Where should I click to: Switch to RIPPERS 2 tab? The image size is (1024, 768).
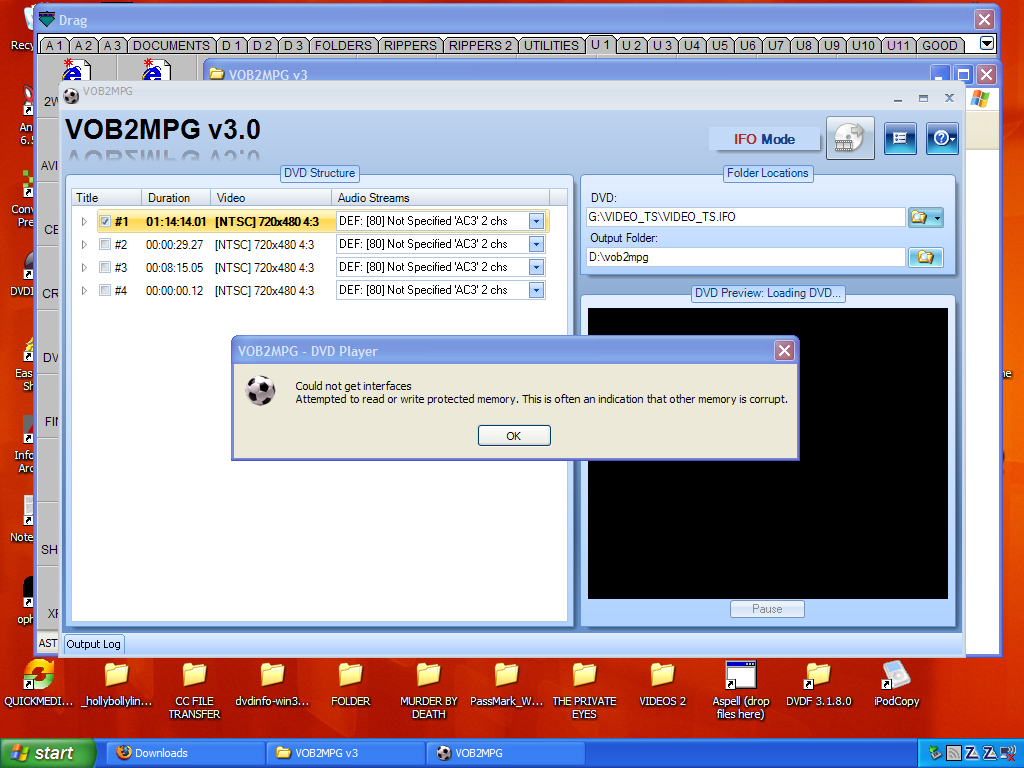pos(481,46)
